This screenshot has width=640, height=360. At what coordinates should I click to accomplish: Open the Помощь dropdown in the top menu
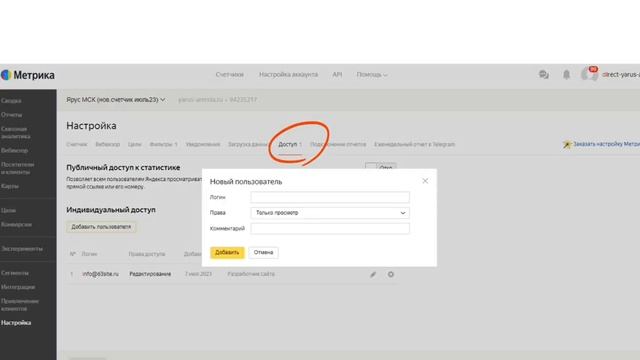(371, 75)
